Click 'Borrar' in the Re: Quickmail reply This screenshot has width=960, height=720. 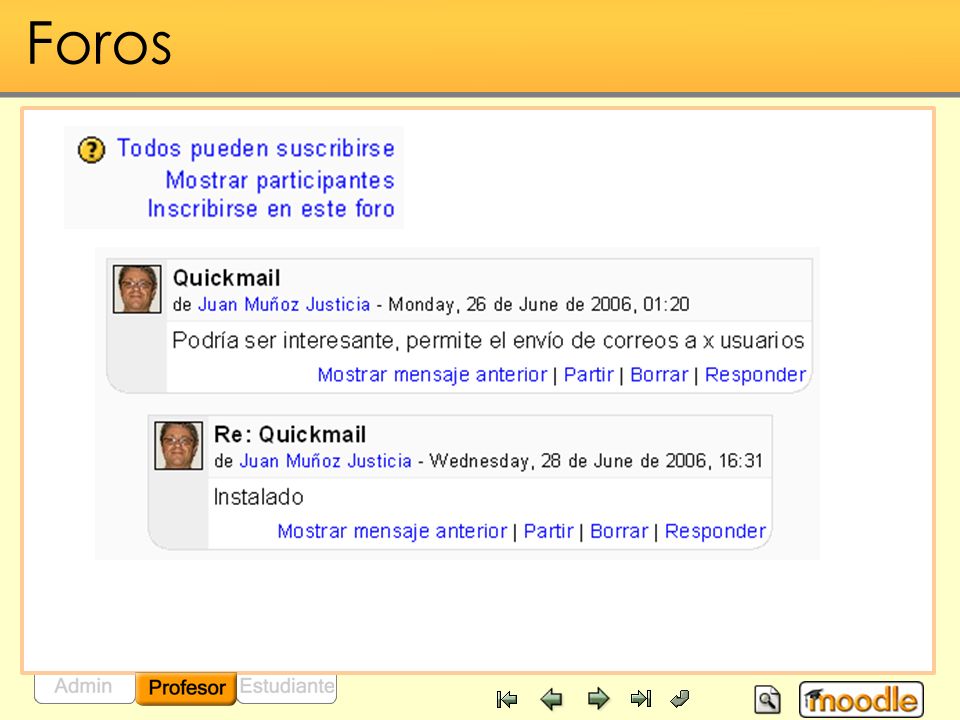pyautogui.click(x=619, y=531)
